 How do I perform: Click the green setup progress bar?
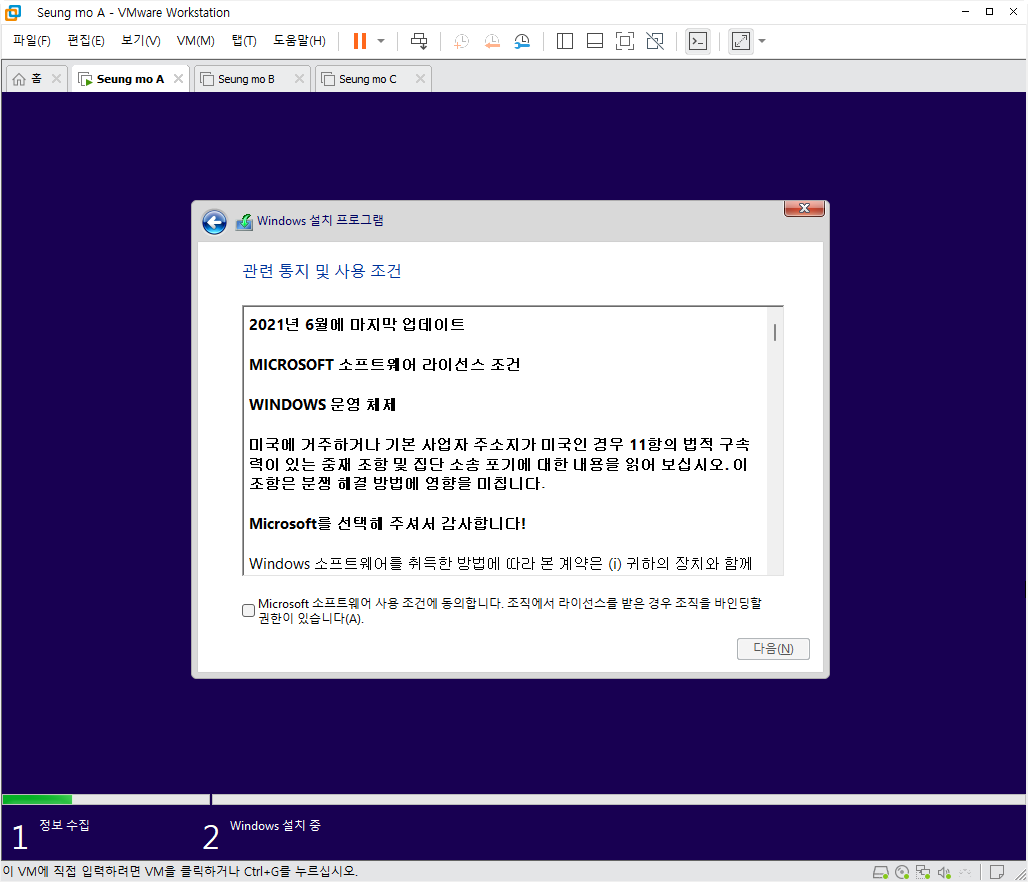click(37, 799)
